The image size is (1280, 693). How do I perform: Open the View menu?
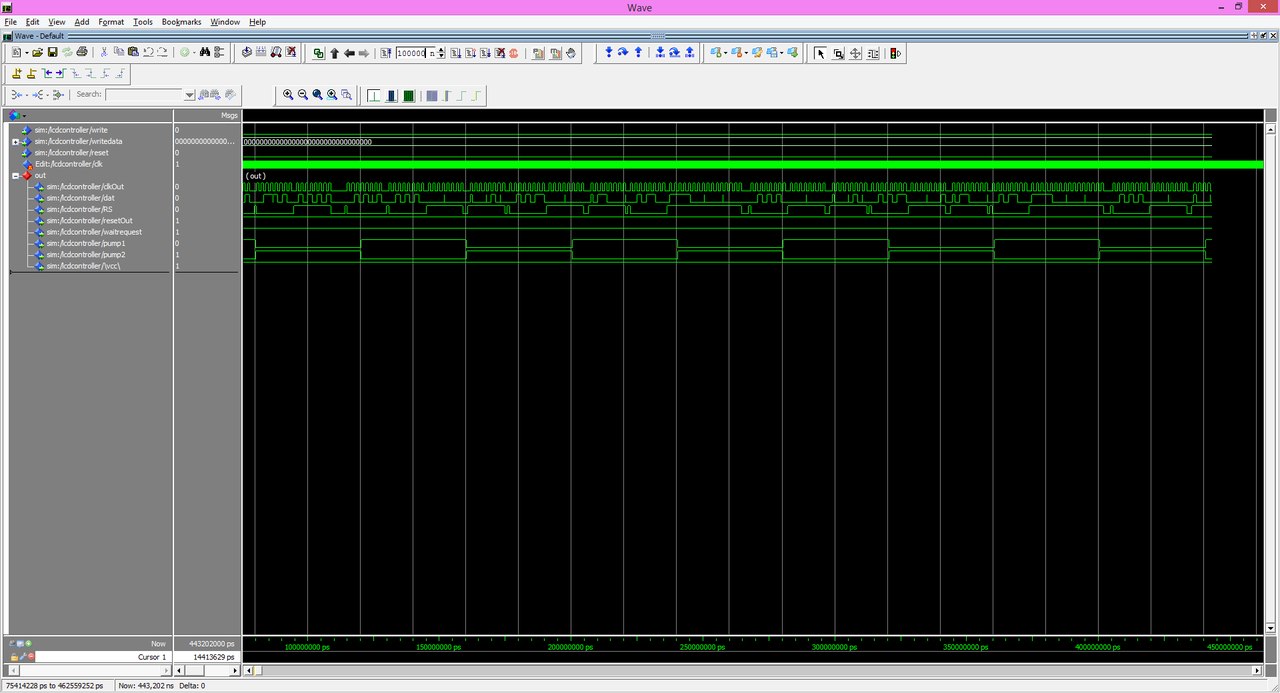click(56, 22)
